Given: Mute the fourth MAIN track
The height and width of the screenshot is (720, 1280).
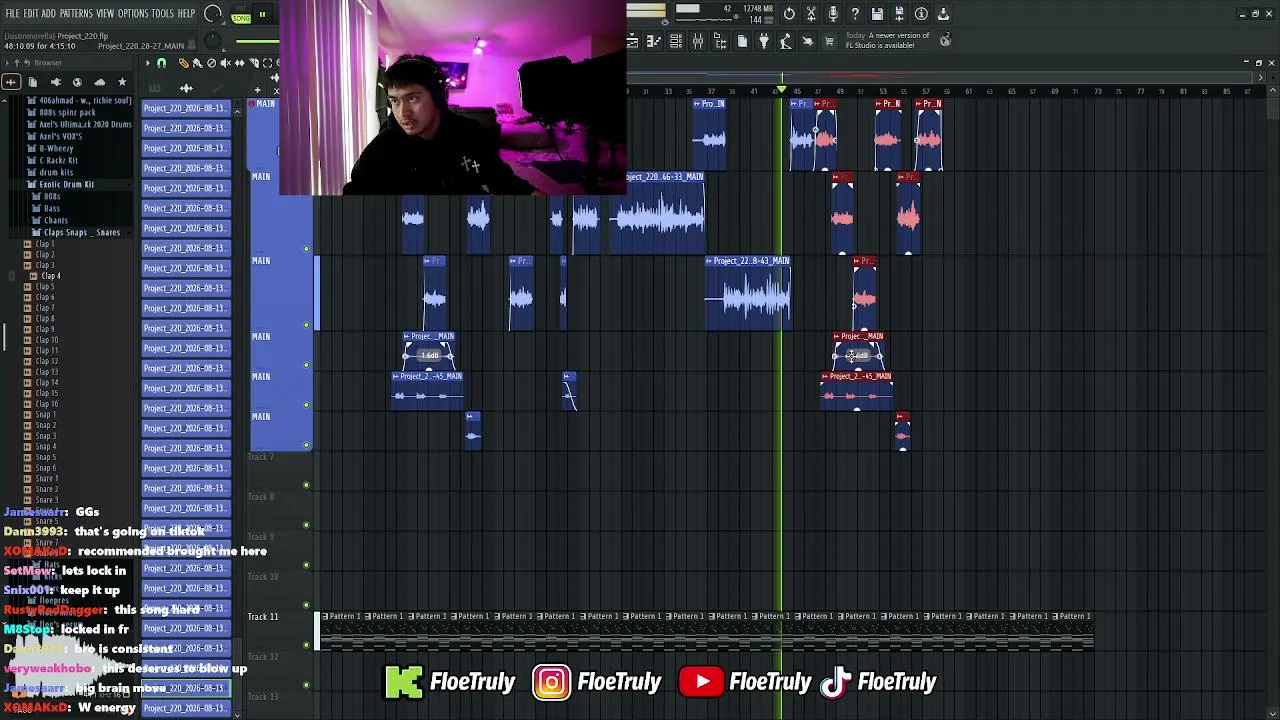Looking at the screenshot, I should point(306,365).
